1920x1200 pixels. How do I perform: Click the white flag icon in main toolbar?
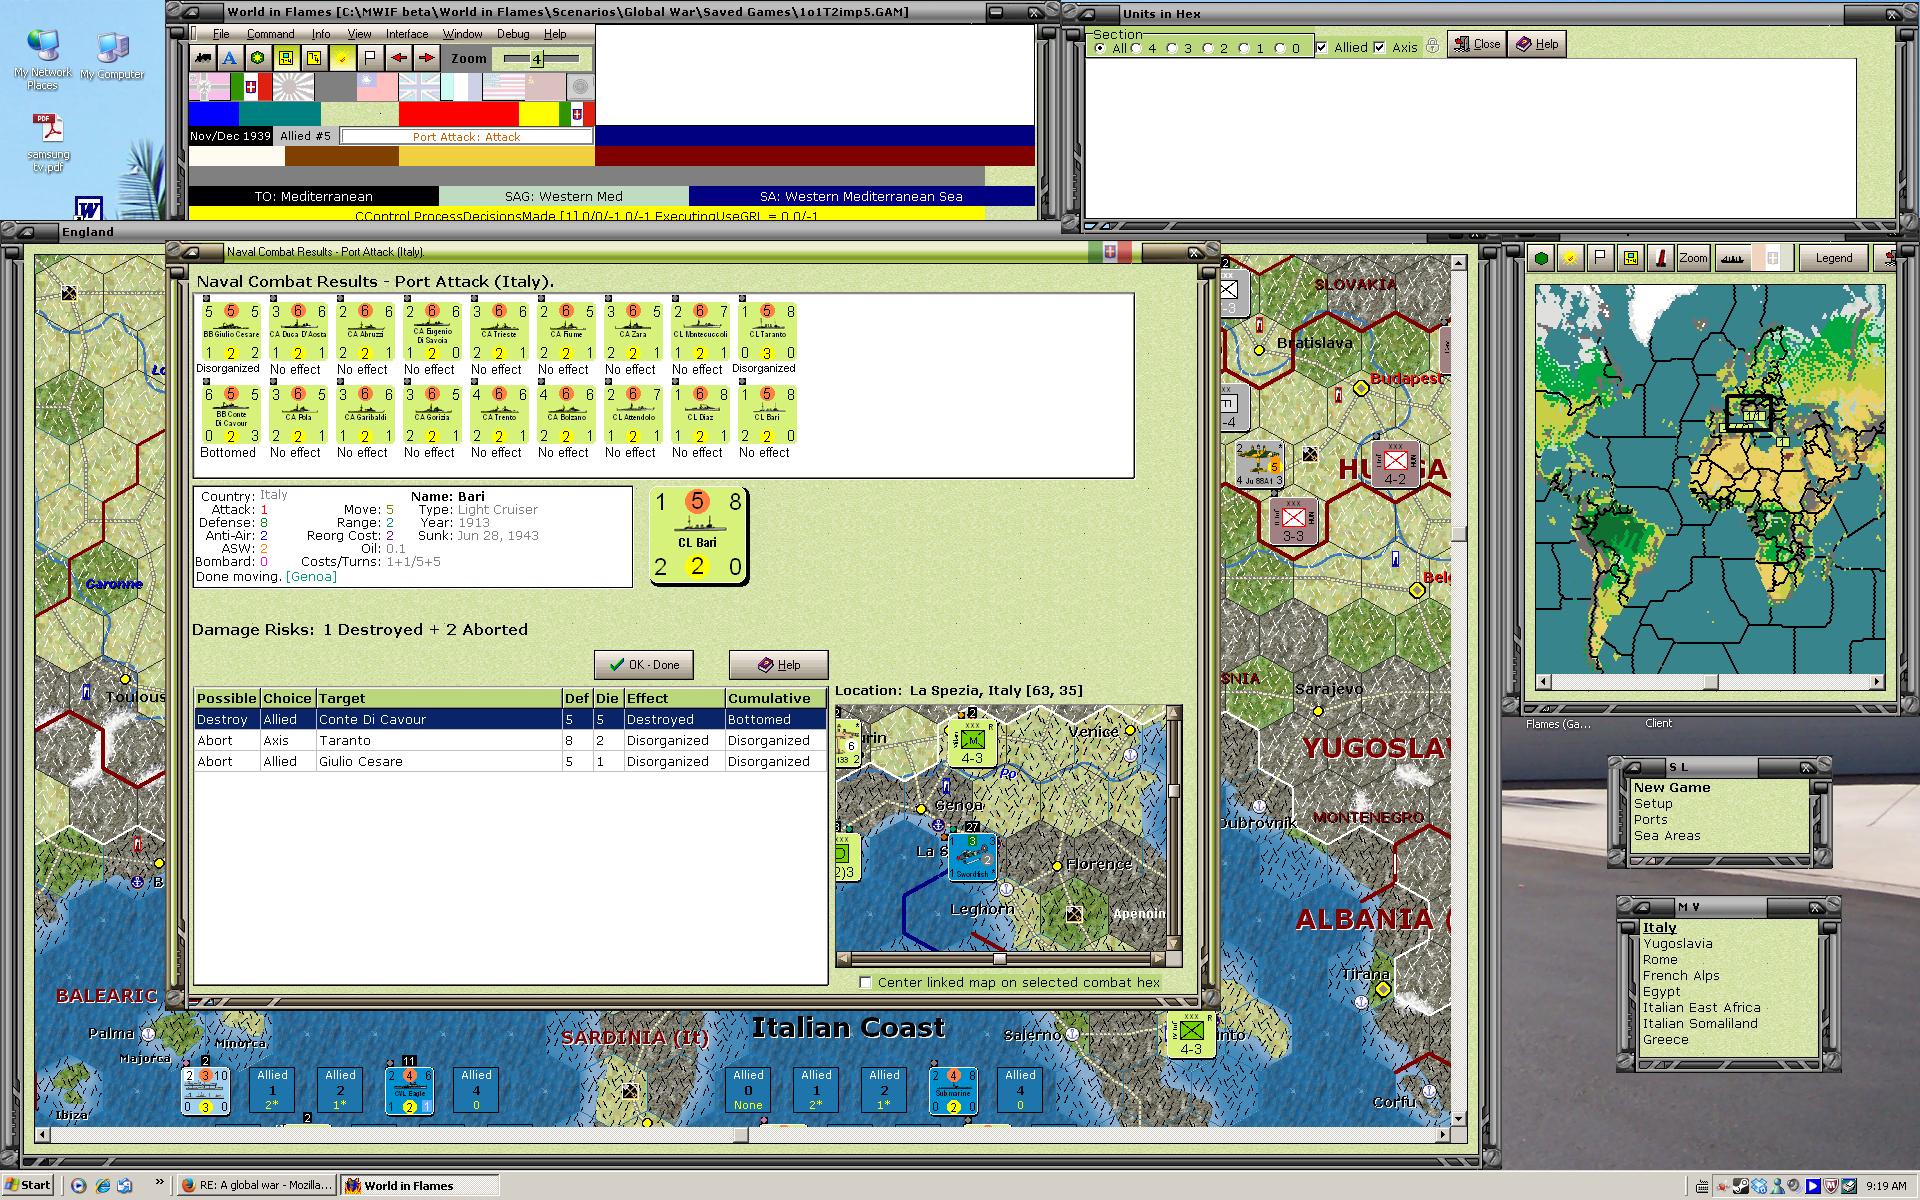pyautogui.click(x=370, y=58)
